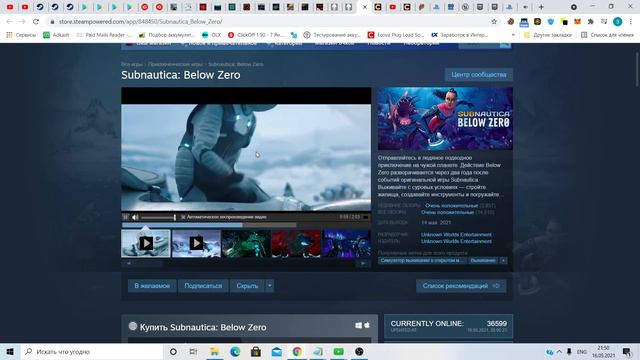
Task: Select the first trailer thumbnail
Action: (146, 243)
